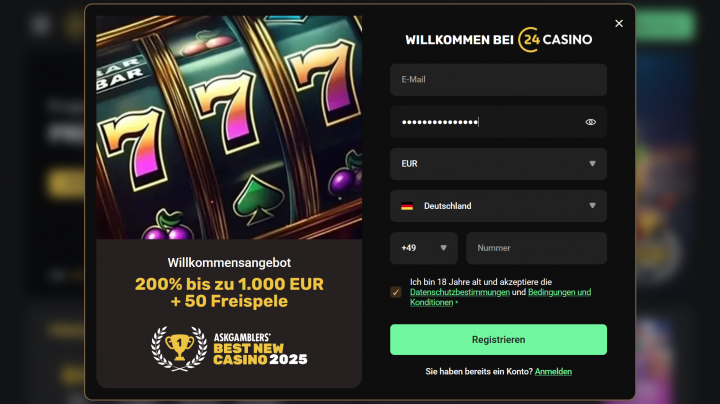Click the 24 Casino logo
The image size is (720, 404).
point(555,39)
